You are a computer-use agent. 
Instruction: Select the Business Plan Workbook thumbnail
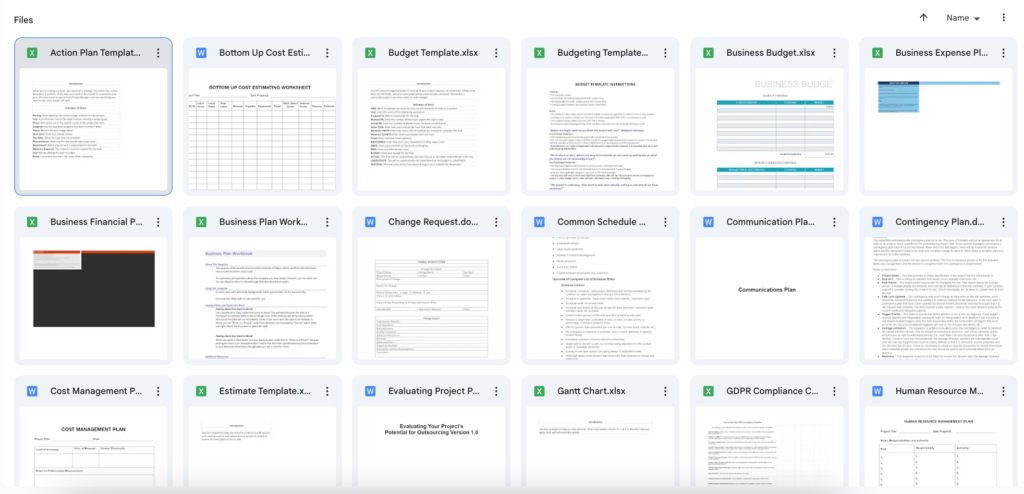coord(263,299)
